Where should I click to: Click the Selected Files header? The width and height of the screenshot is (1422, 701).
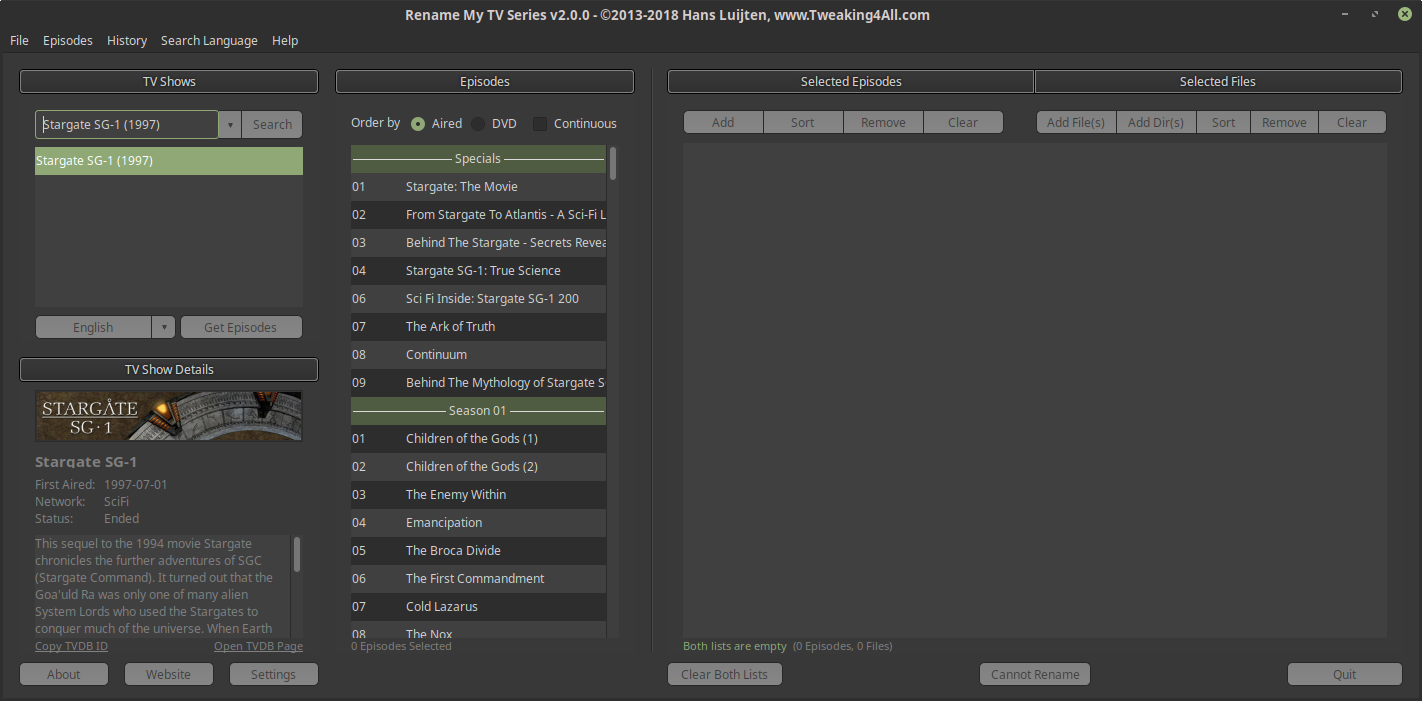click(1218, 81)
